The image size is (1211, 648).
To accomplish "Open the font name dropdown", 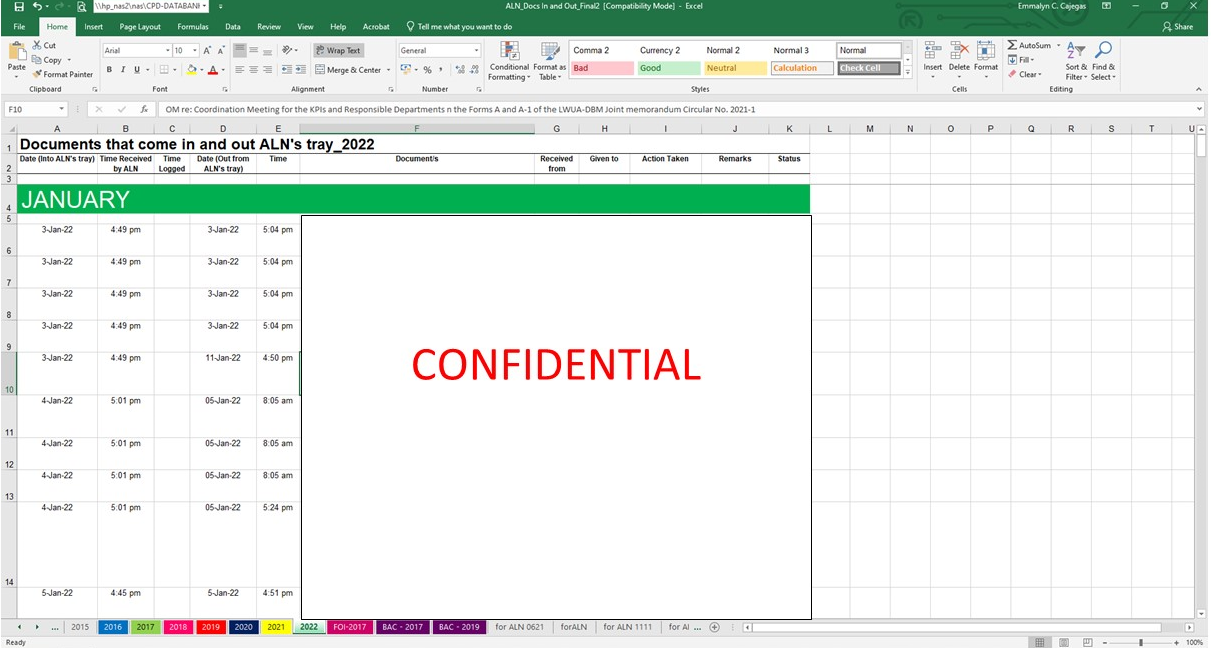I will [x=167, y=50].
